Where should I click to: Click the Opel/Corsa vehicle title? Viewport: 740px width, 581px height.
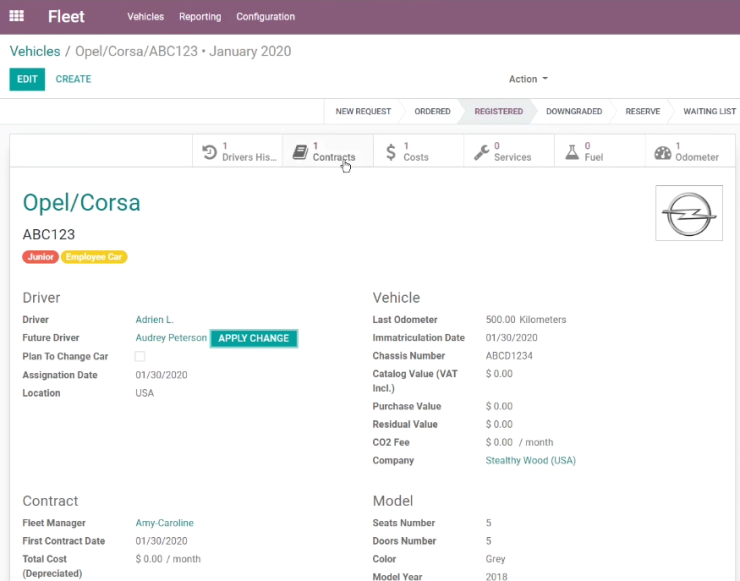81,203
